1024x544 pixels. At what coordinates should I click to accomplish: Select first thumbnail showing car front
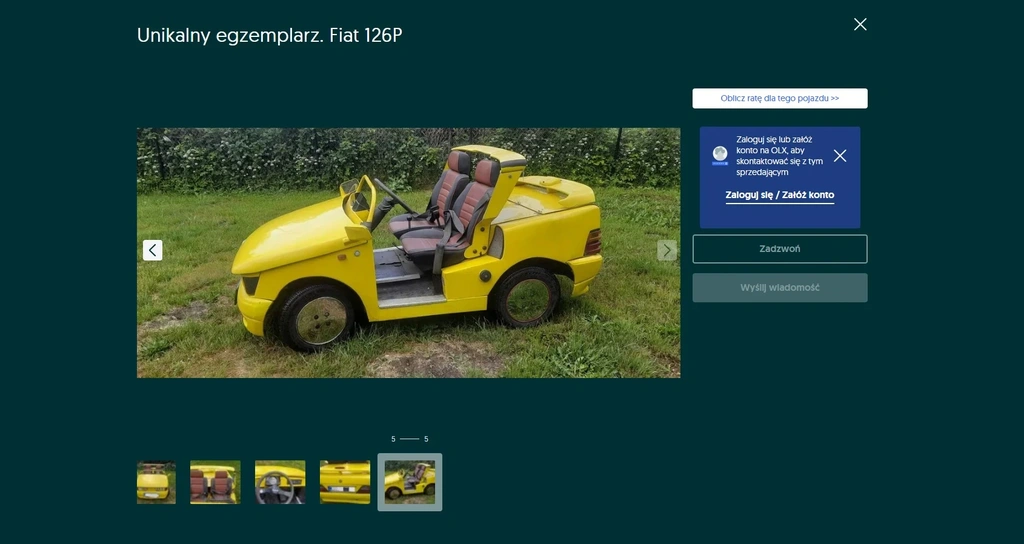tap(156, 482)
